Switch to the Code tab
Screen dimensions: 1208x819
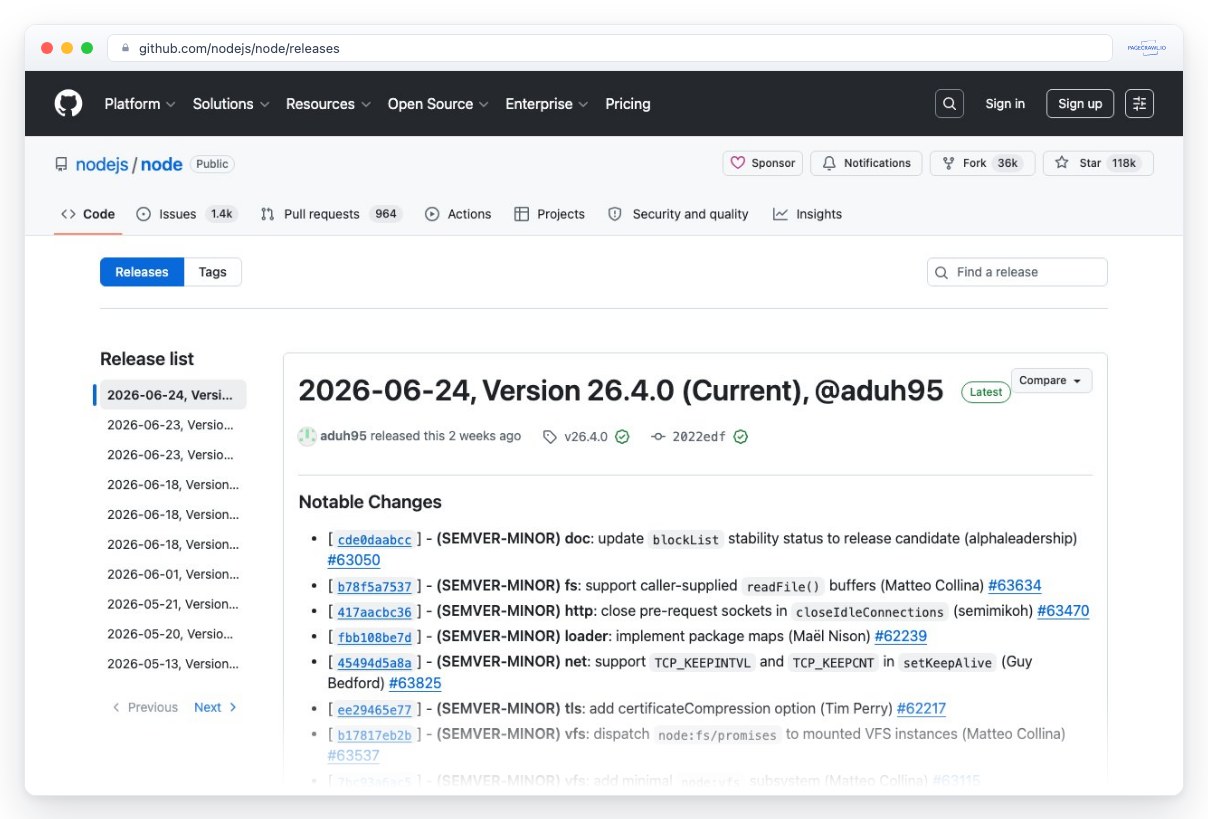tap(88, 214)
